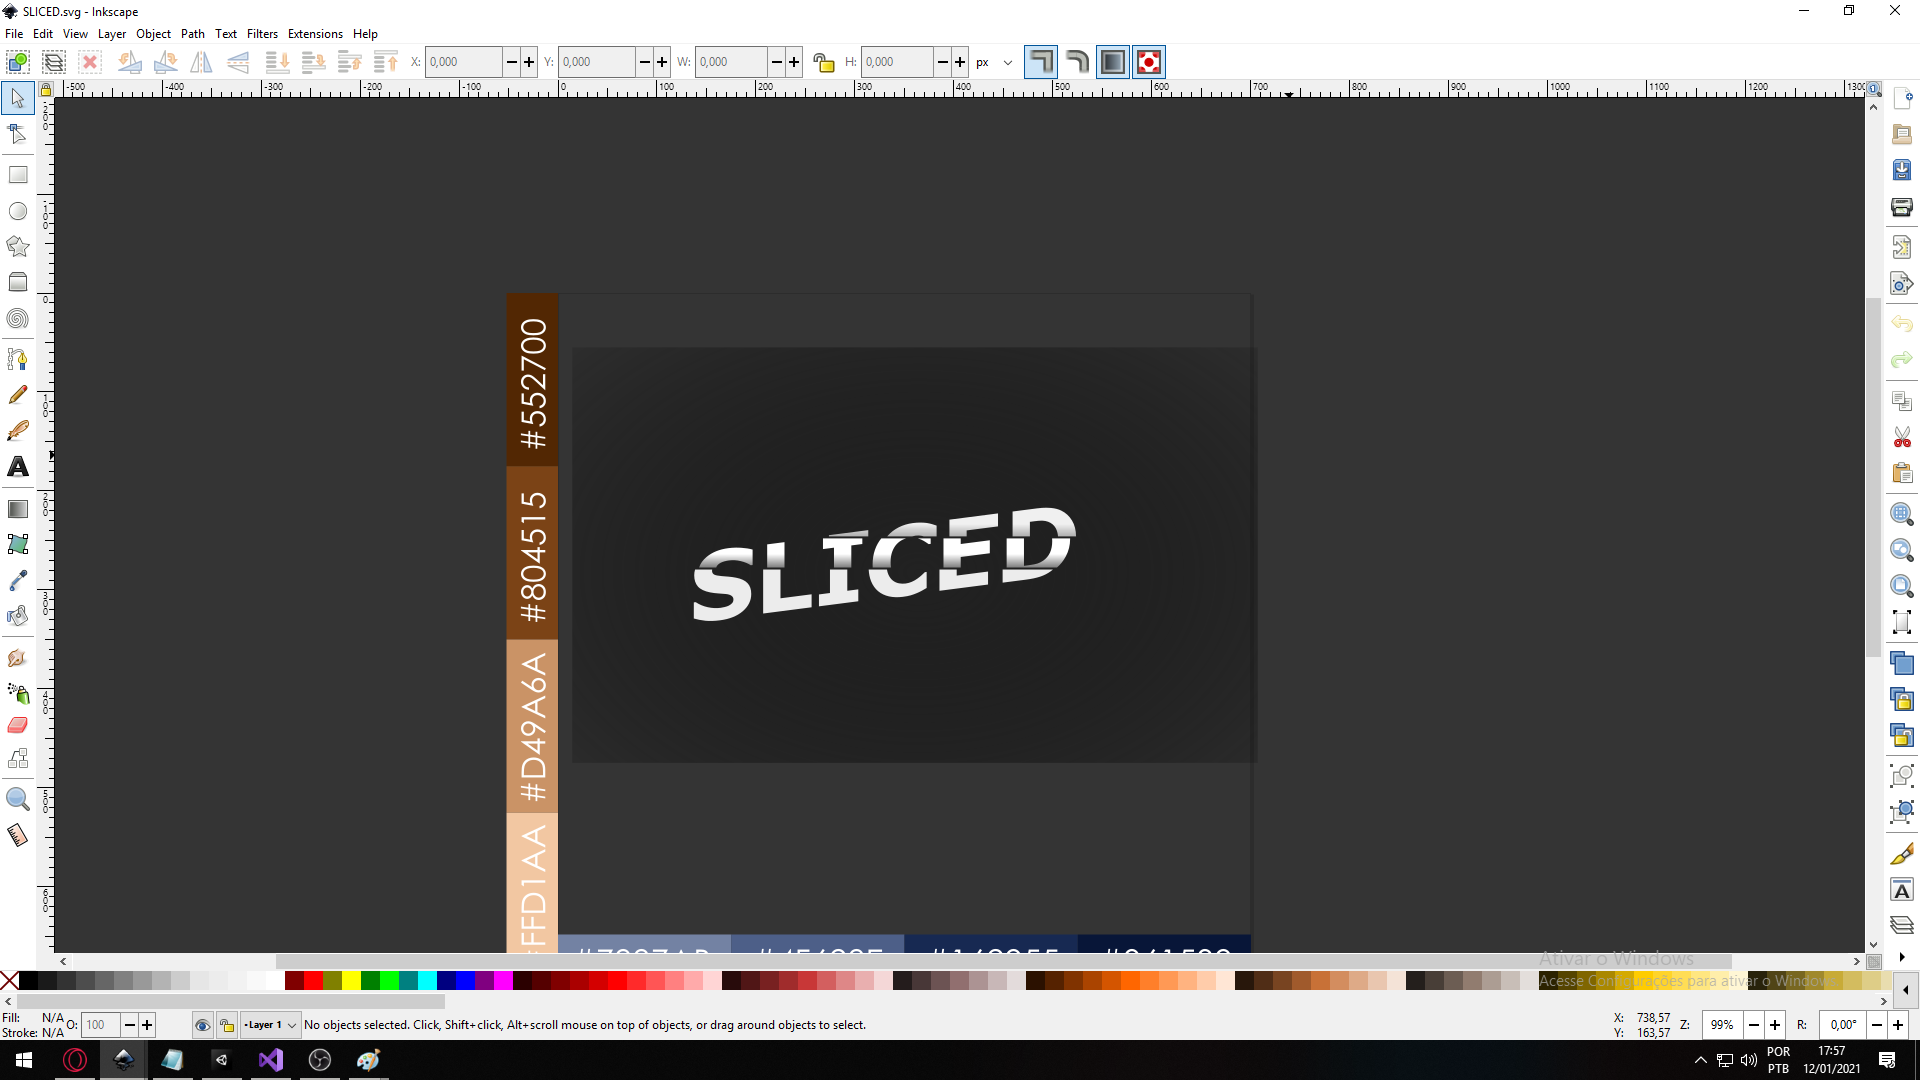Viewport: 1920px width, 1080px height.
Task: Click the Print document icon
Action: (1902, 207)
